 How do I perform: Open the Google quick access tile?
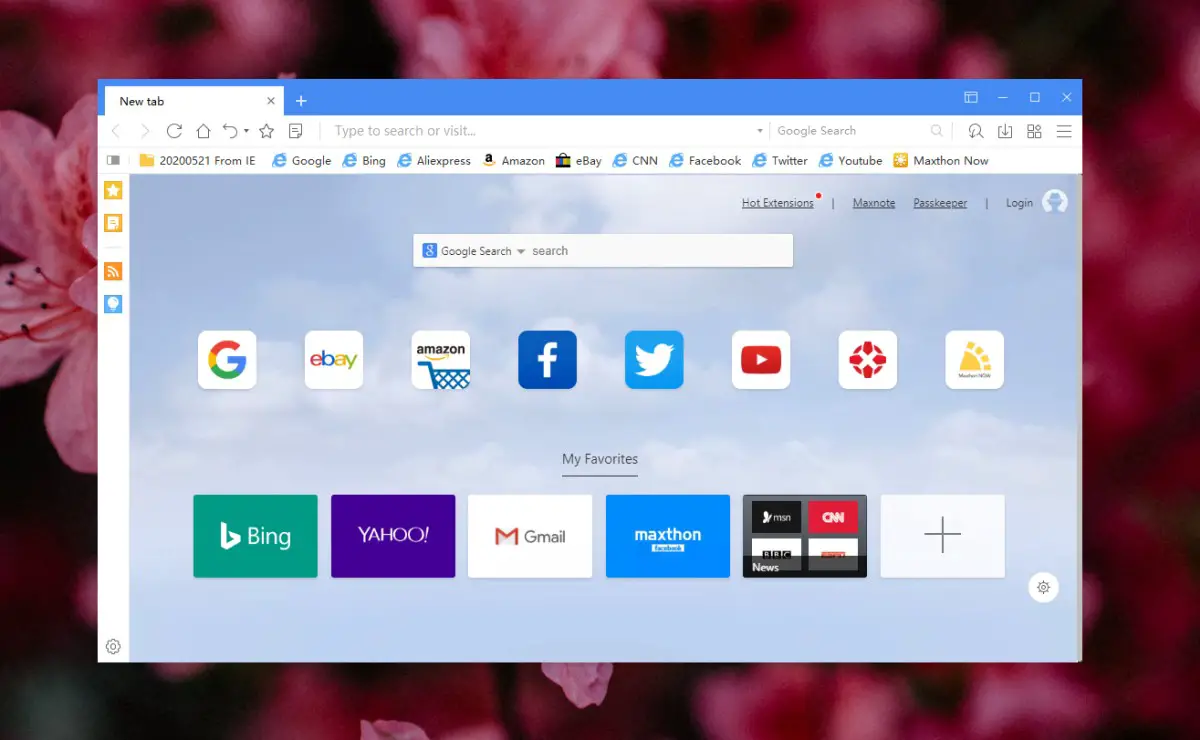tap(227, 360)
